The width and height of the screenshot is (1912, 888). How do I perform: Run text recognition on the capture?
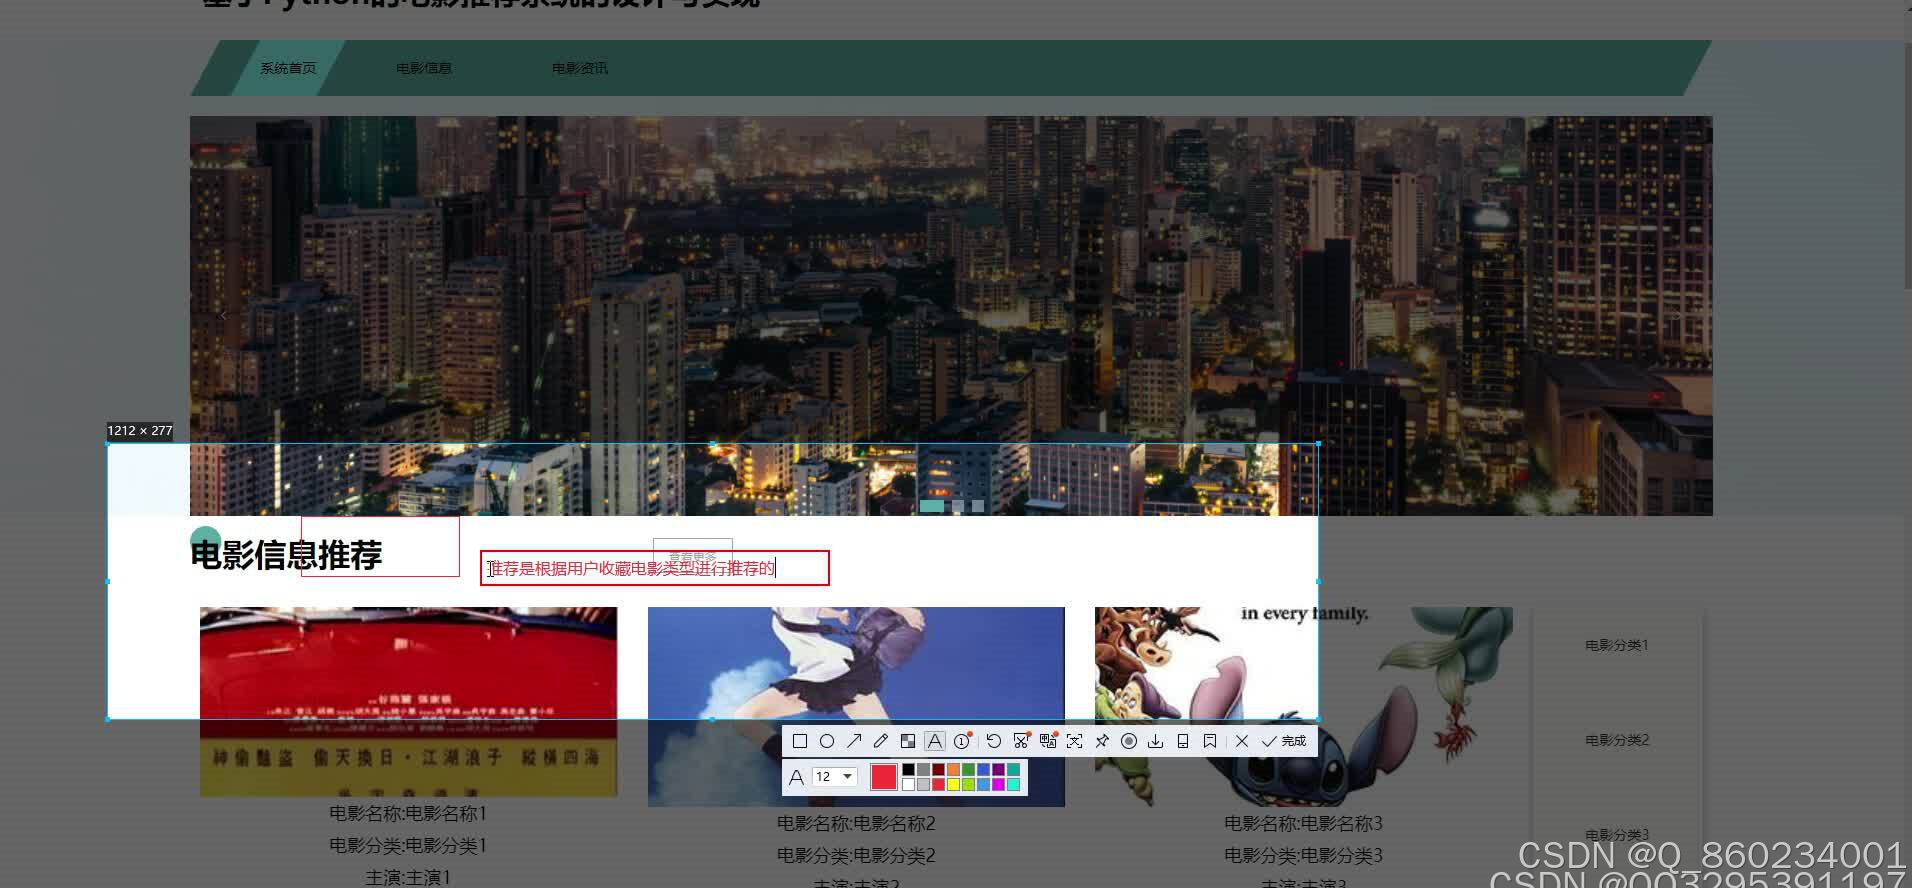pos(1074,741)
